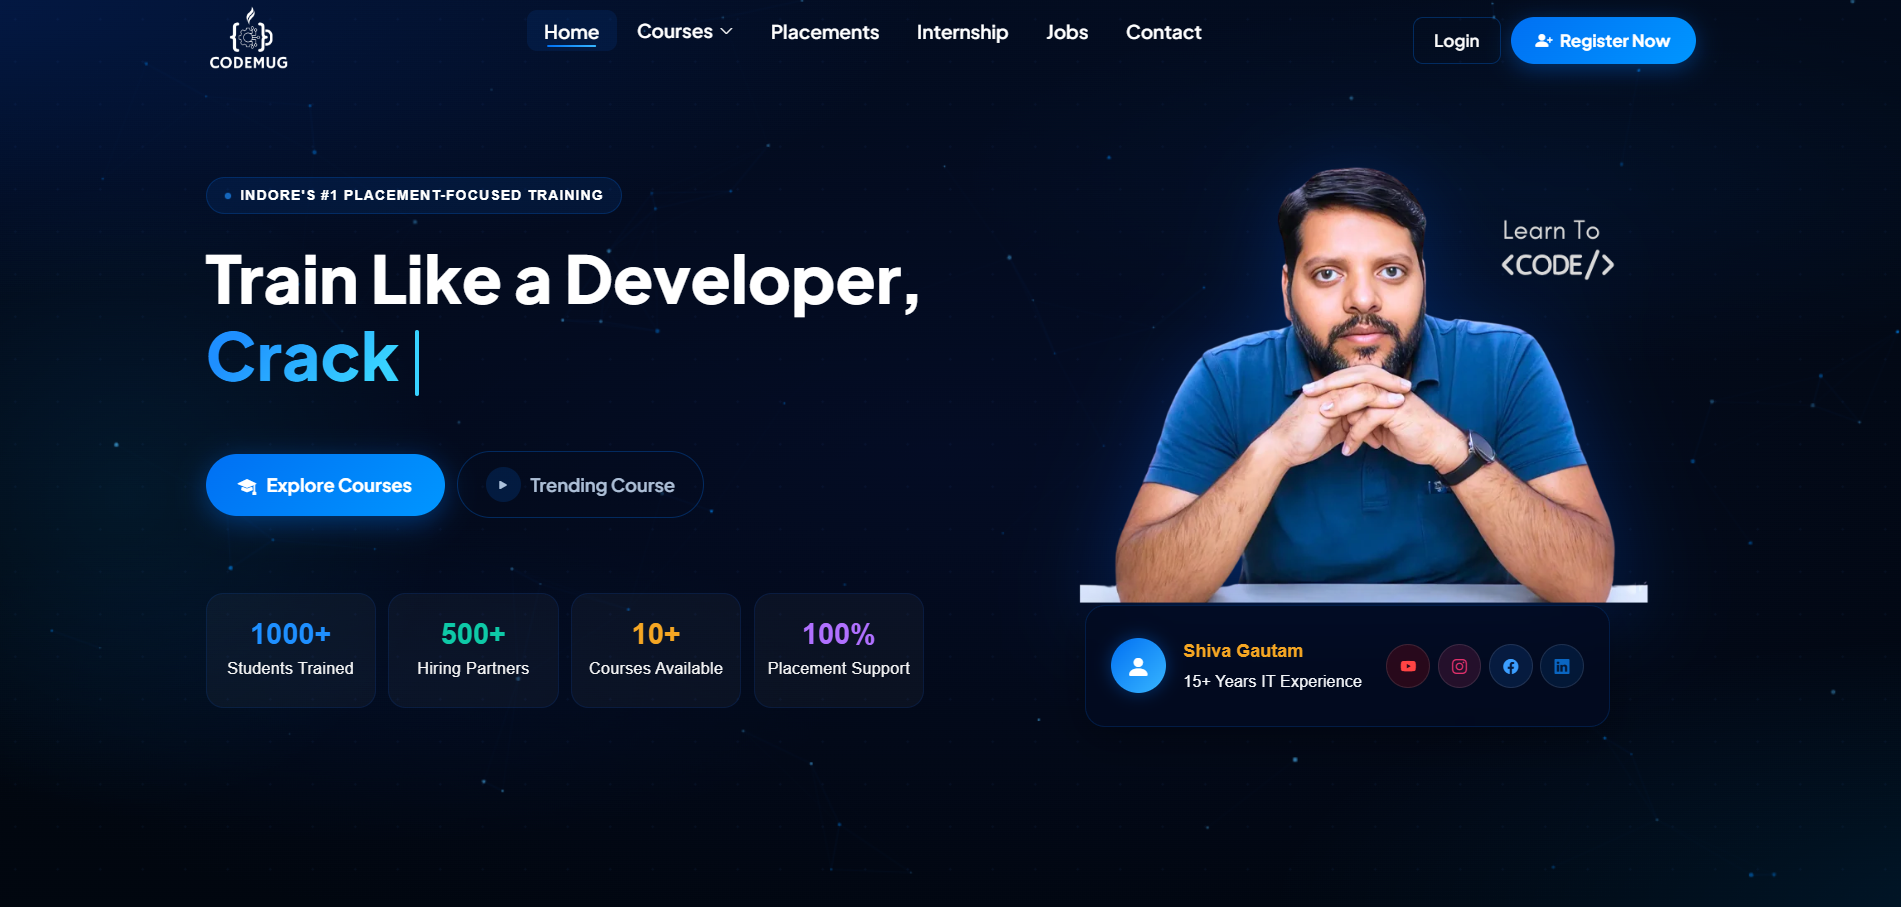This screenshot has height=907, width=1901.
Task: Open the Internship page link
Action: pos(962,32)
